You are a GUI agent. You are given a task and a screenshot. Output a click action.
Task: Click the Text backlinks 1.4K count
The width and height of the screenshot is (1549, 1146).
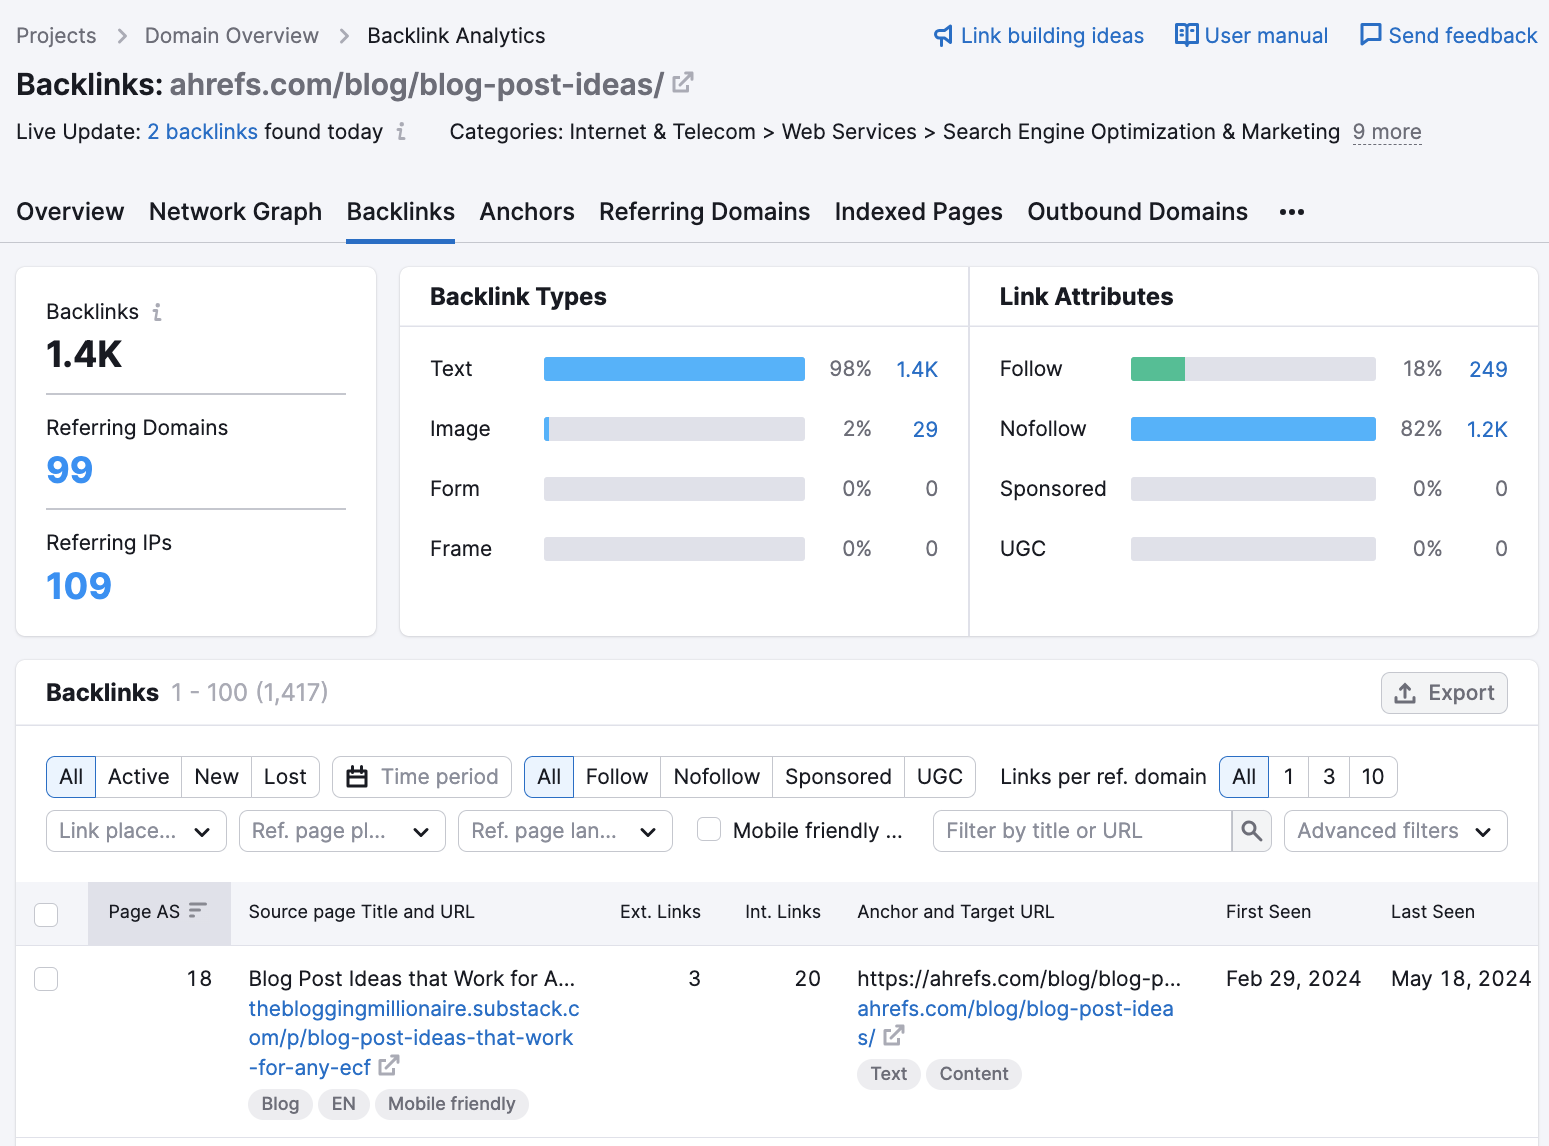pyautogui.click(x=917, y=369)
